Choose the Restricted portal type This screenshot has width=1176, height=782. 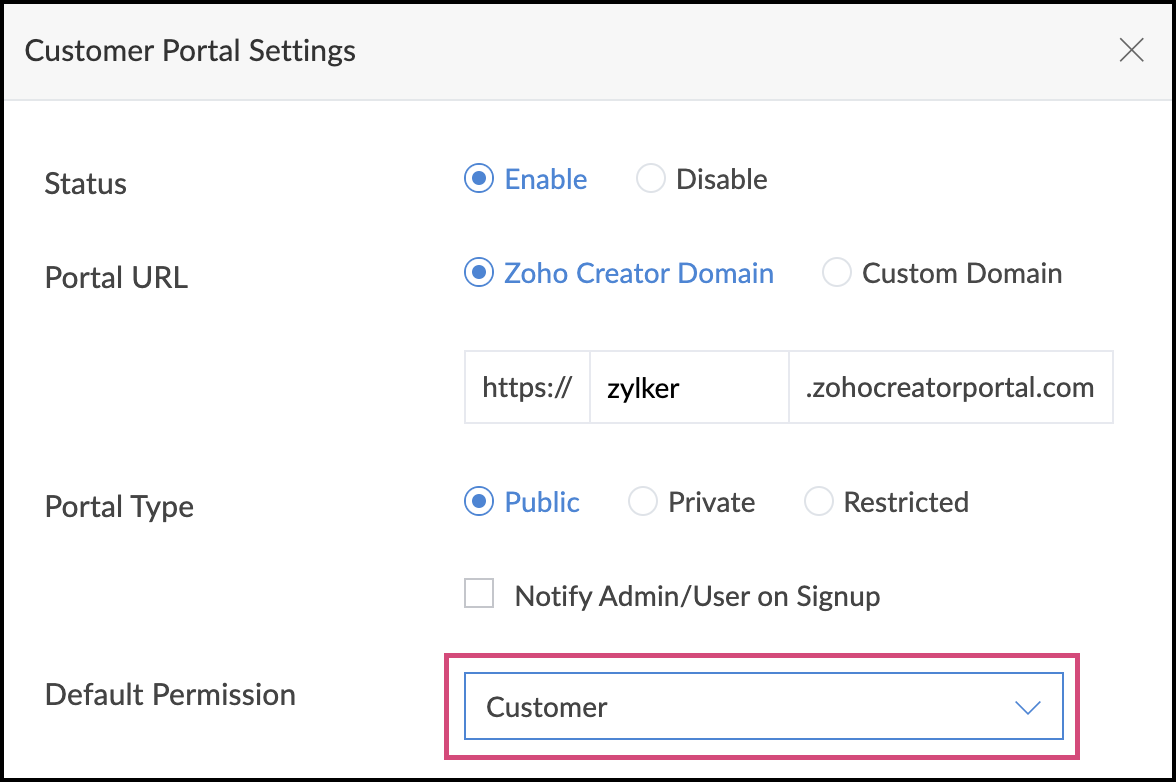[819, 502]
